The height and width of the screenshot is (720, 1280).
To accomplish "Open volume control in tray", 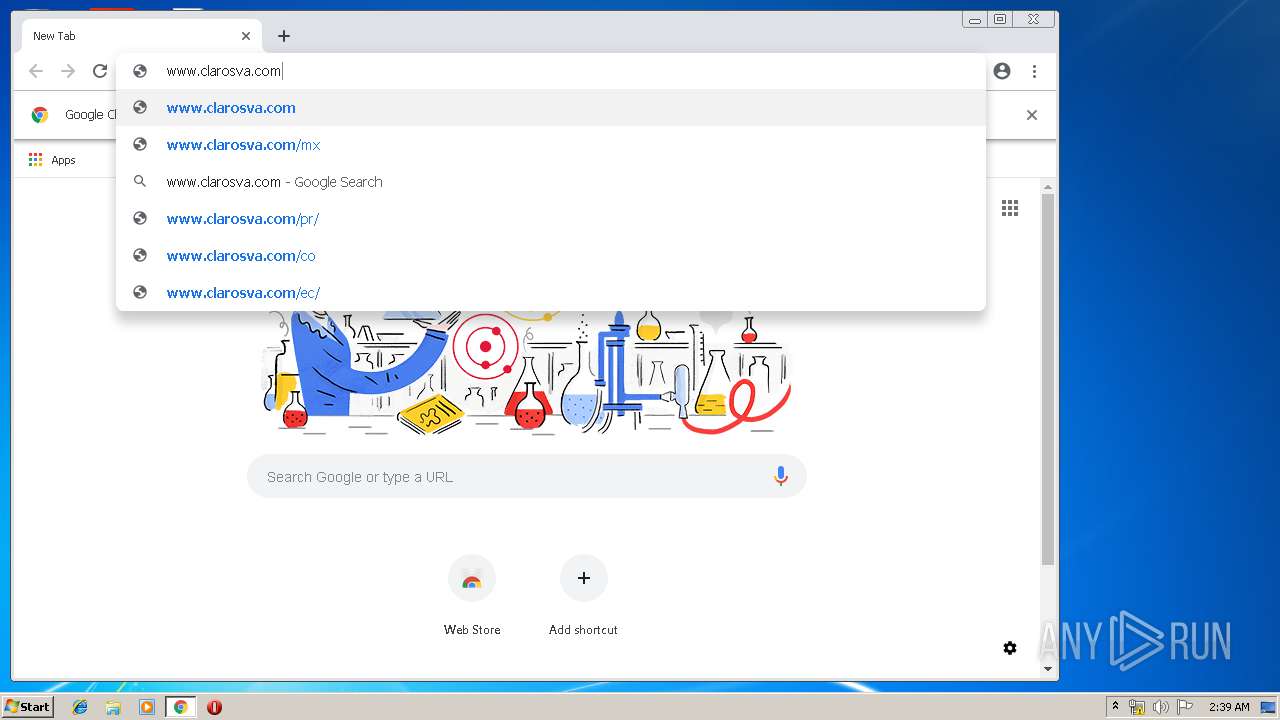I will [1161, 707].
